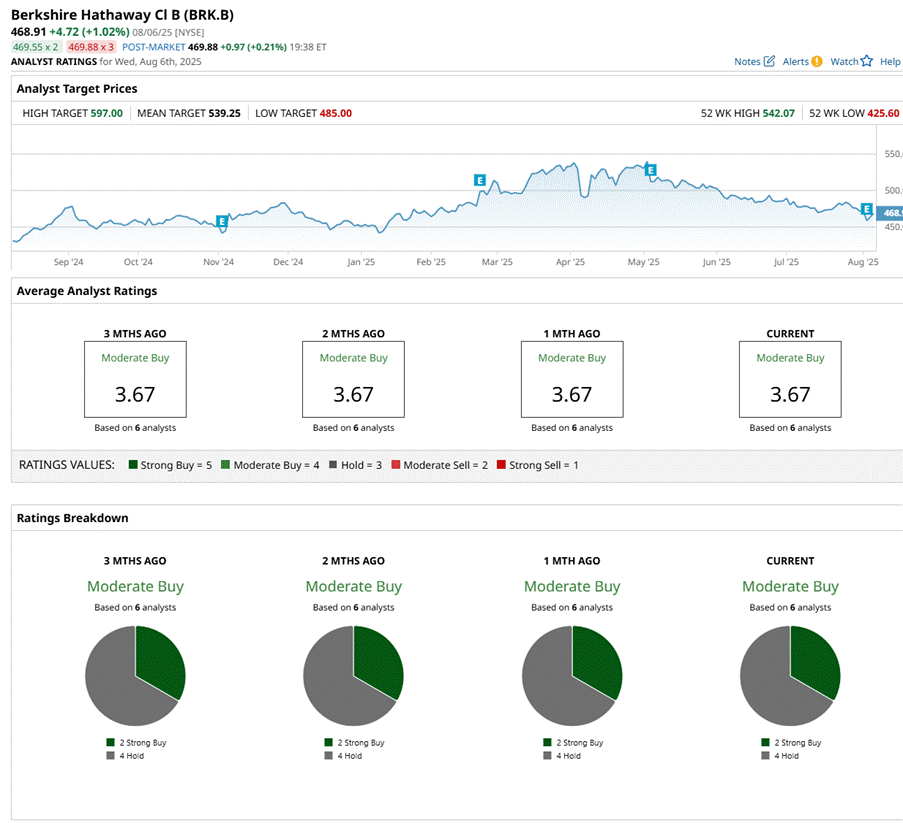Click the red ask quote 469.88 x 3
The height and width of the screenshot is (823, 903).
coord(91,47)
